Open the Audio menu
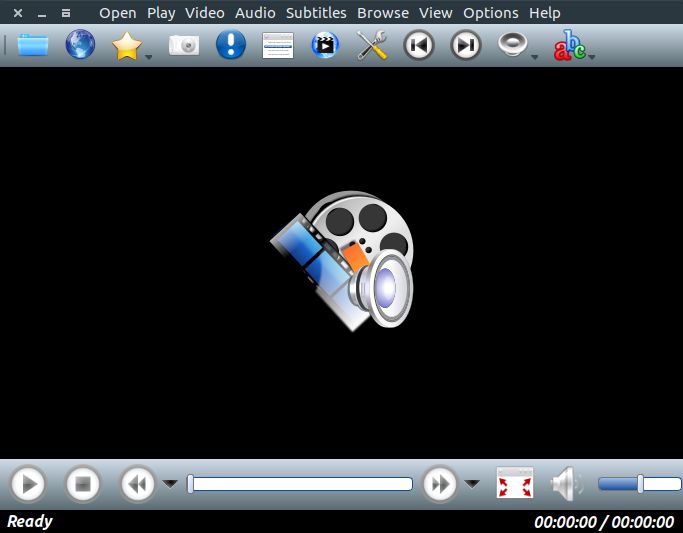 255,13
